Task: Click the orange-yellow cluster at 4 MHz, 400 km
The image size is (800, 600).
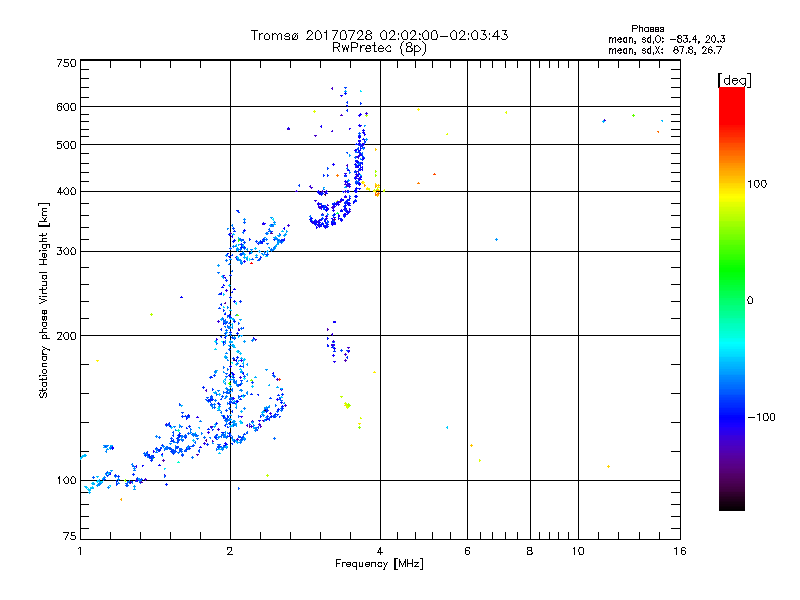Action: (x=377, y=190)
